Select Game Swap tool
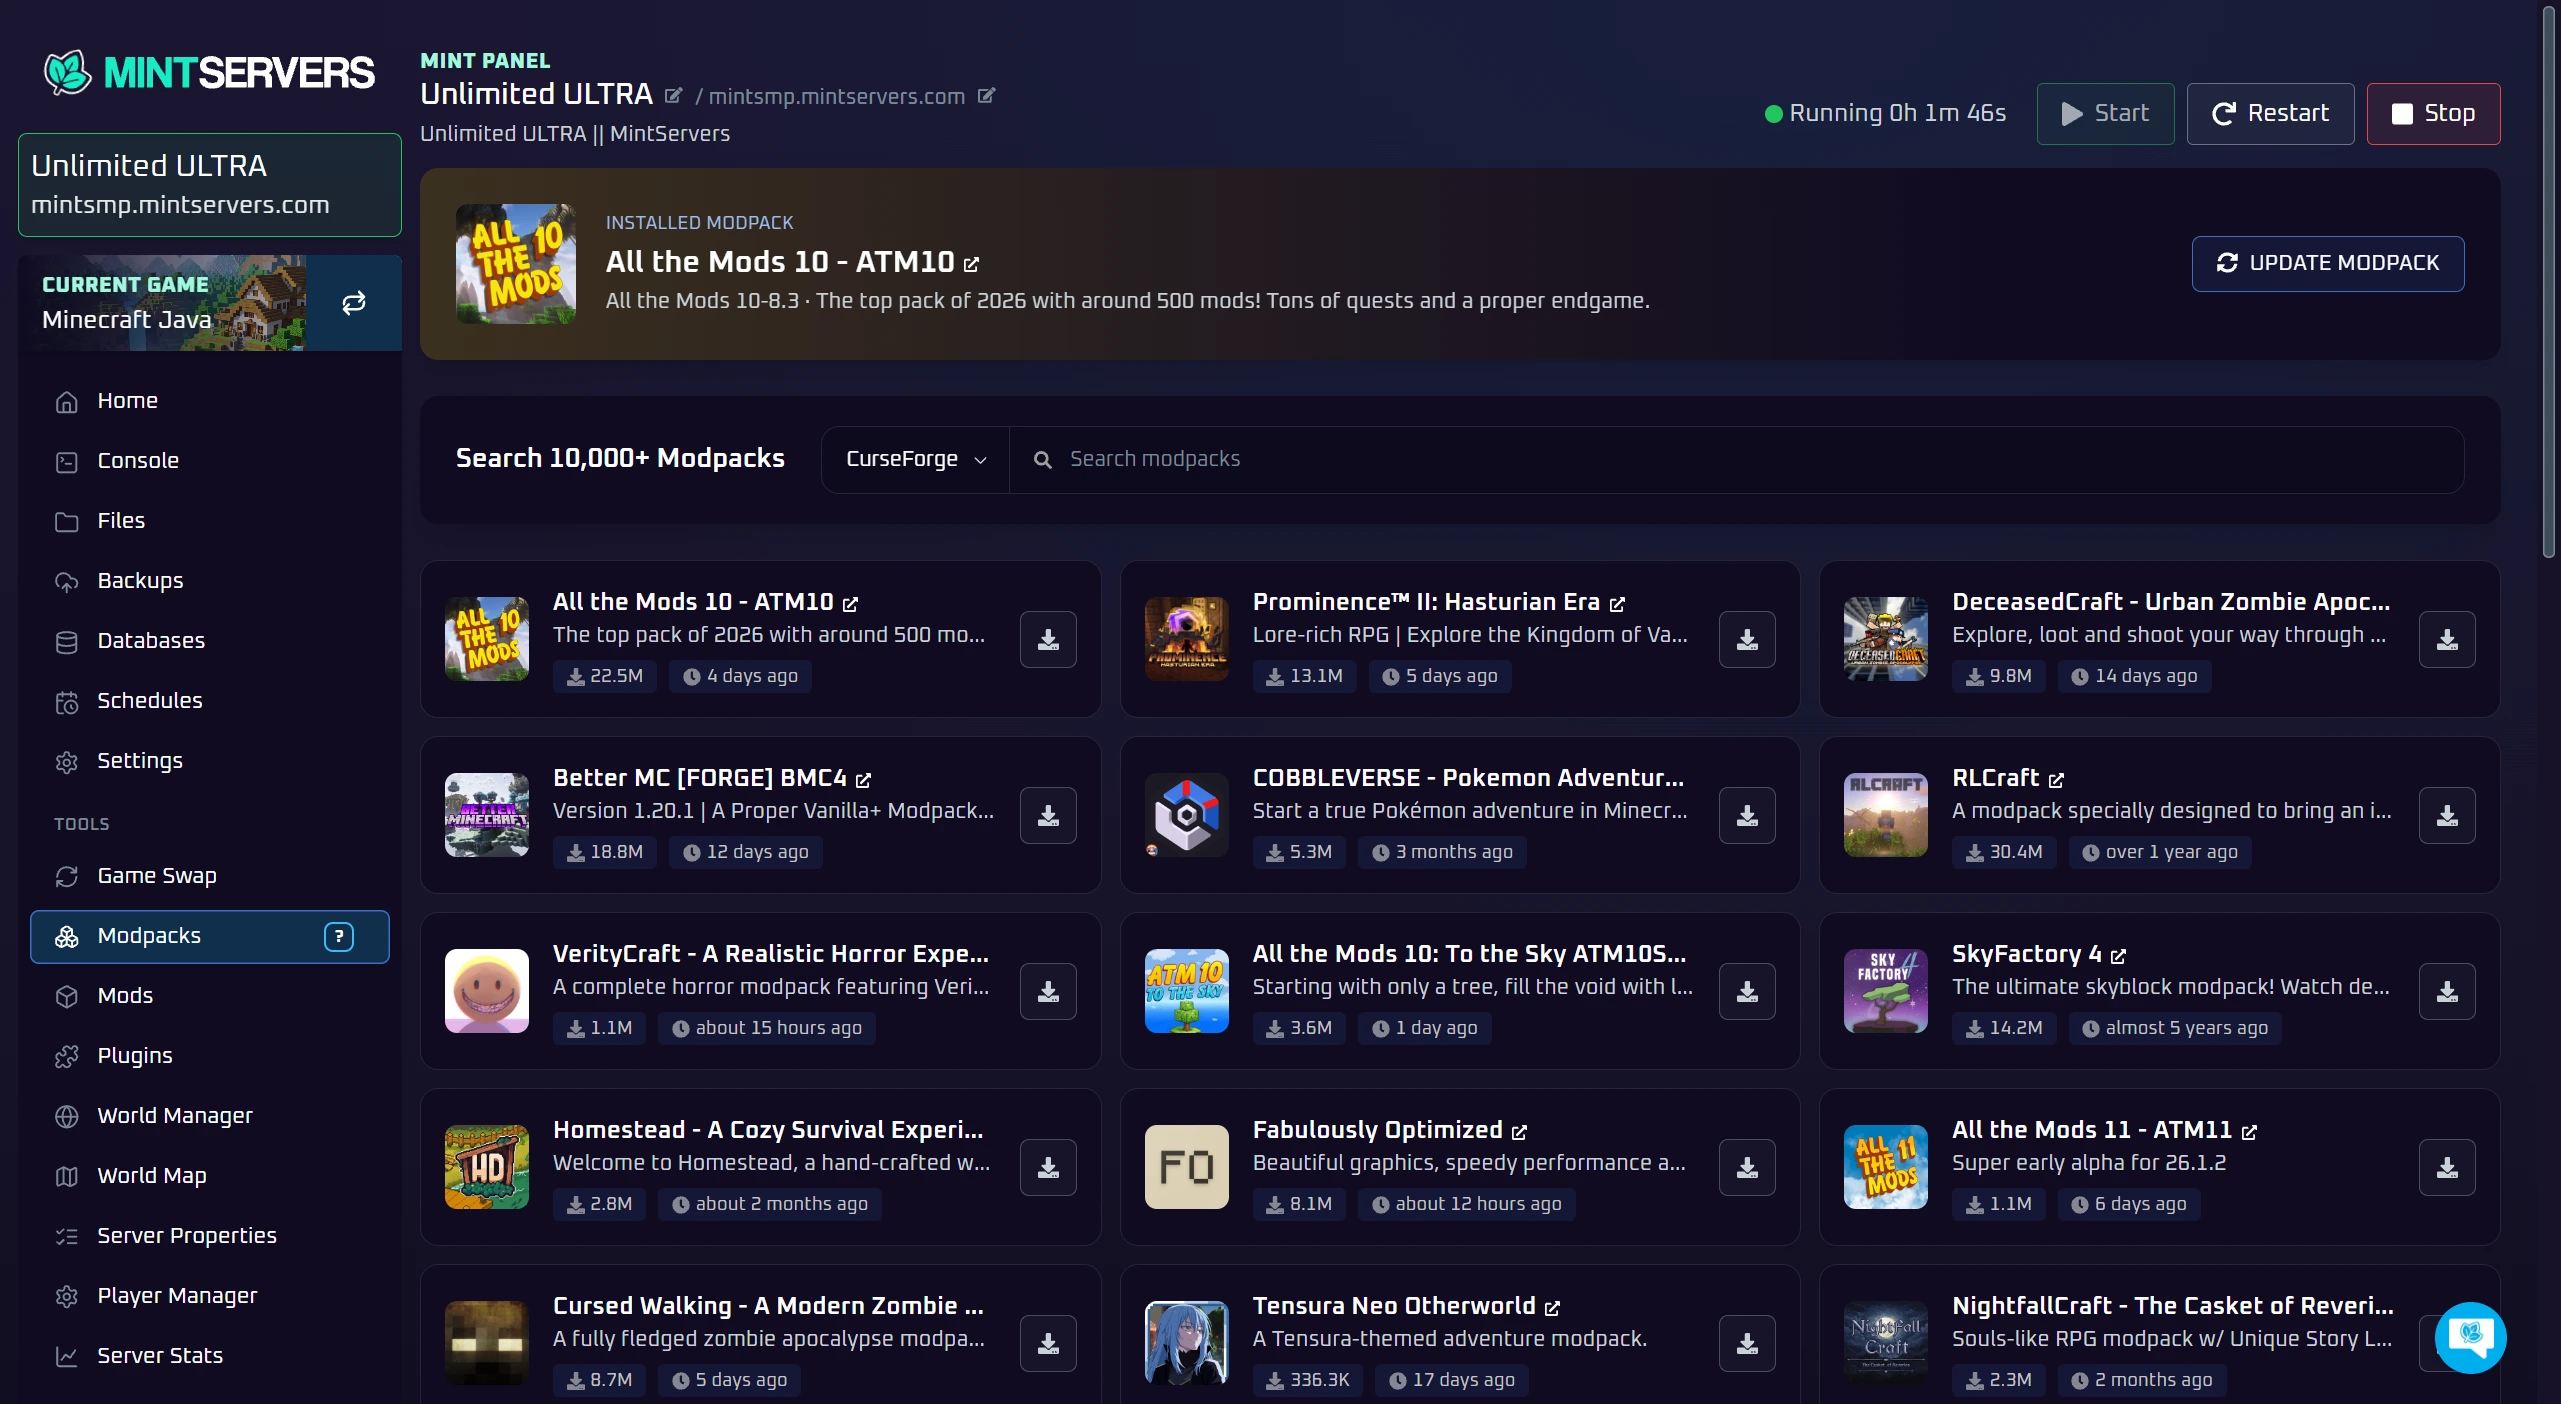Image resolution: width=2561 pixels, height=1404 pixels. 210,875
